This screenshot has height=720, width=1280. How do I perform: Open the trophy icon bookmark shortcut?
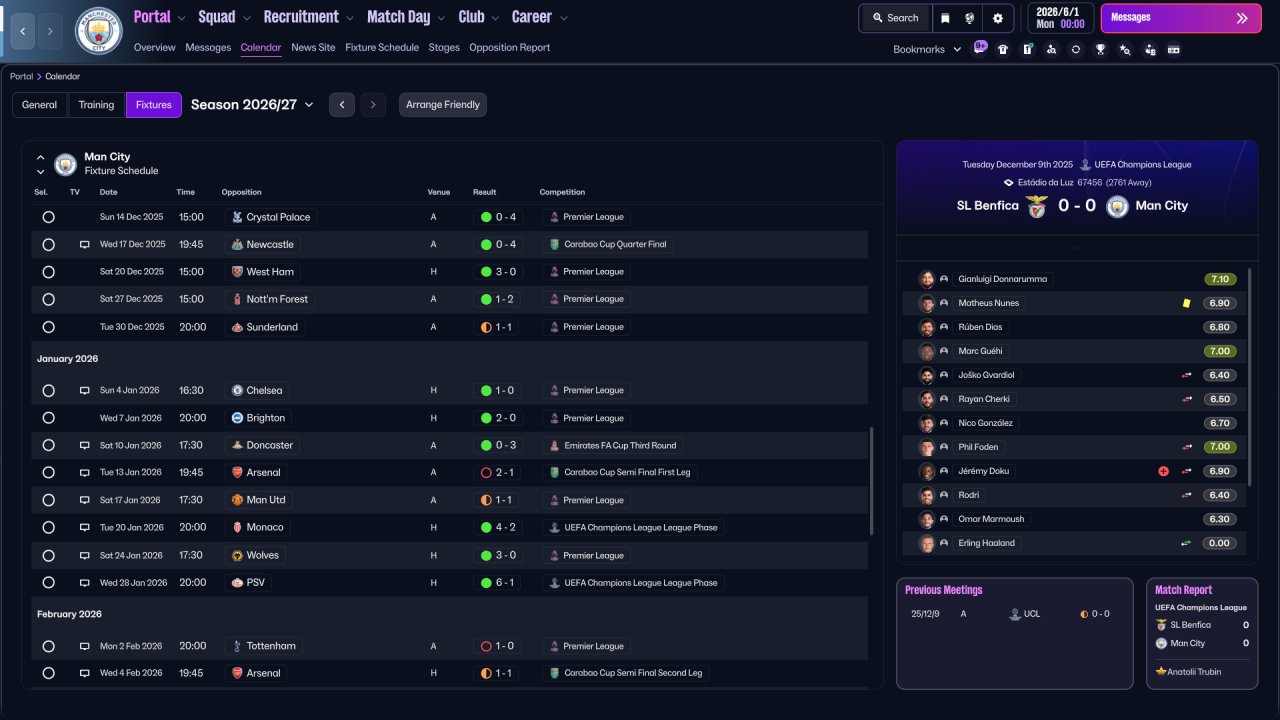(1100, 49)
